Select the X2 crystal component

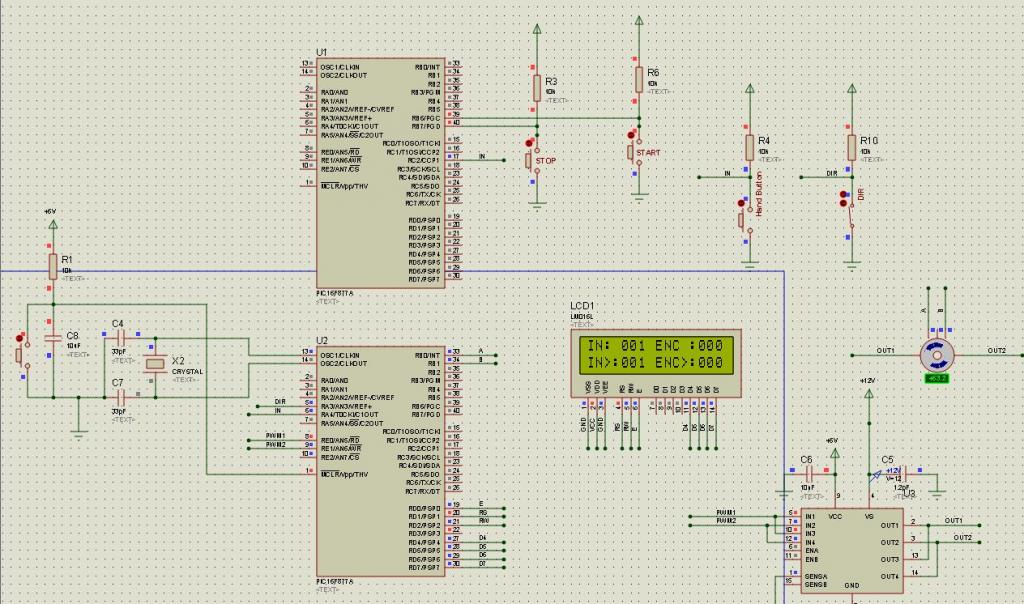[x=155, y=363]
